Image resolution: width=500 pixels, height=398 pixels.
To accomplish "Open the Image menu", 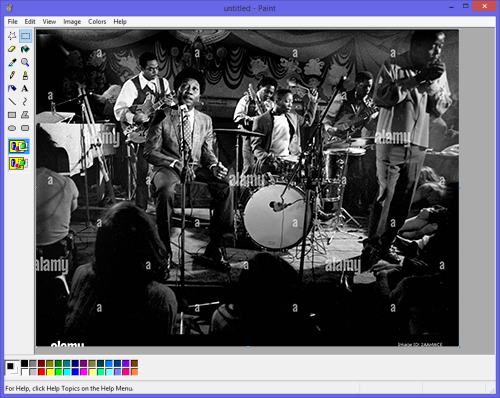I will (72, 22).
